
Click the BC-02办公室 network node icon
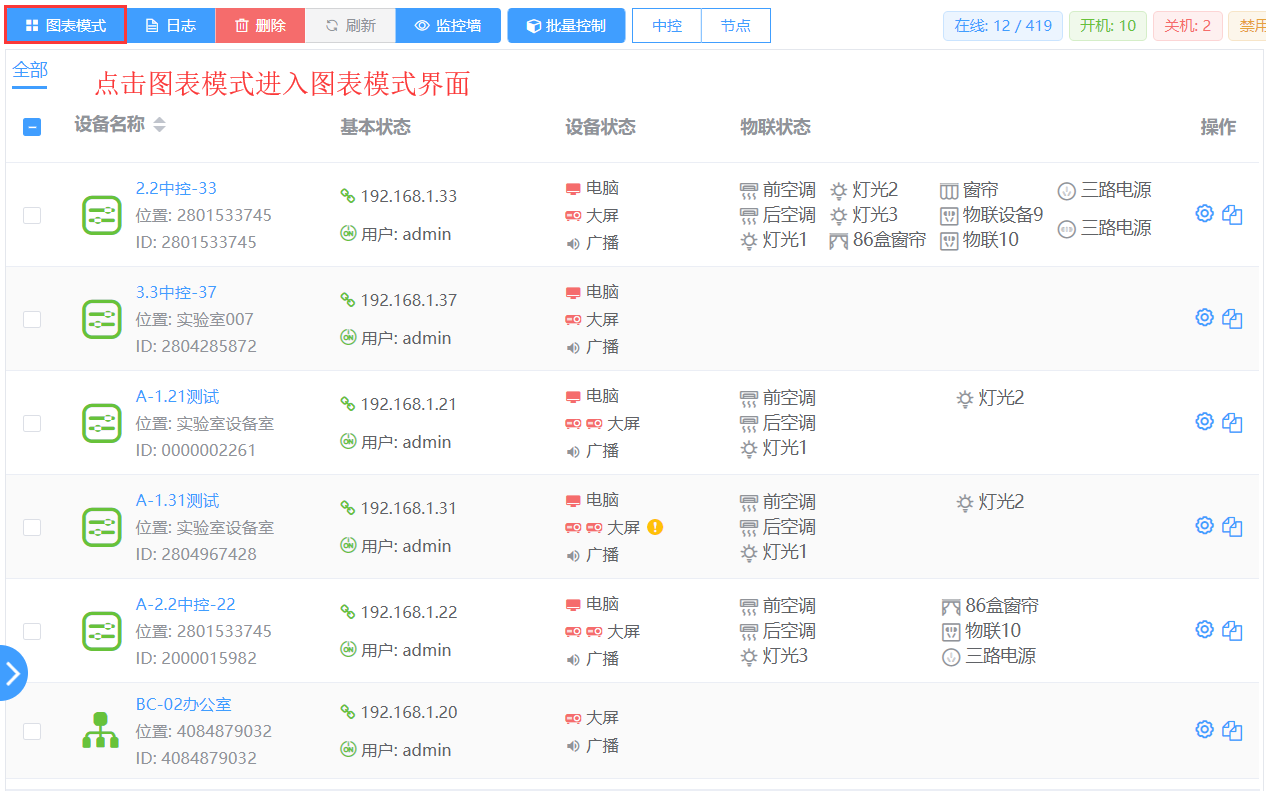coord(100,731)
